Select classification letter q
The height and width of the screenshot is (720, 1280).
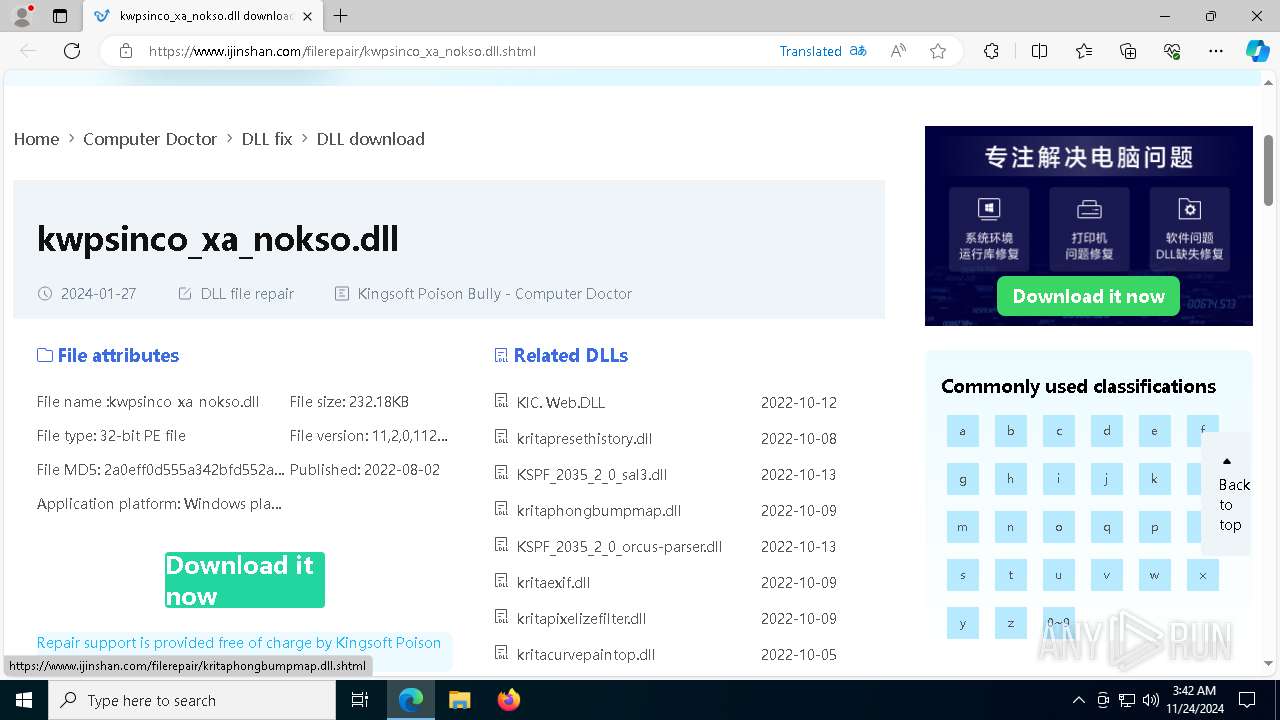(1107, 527)
